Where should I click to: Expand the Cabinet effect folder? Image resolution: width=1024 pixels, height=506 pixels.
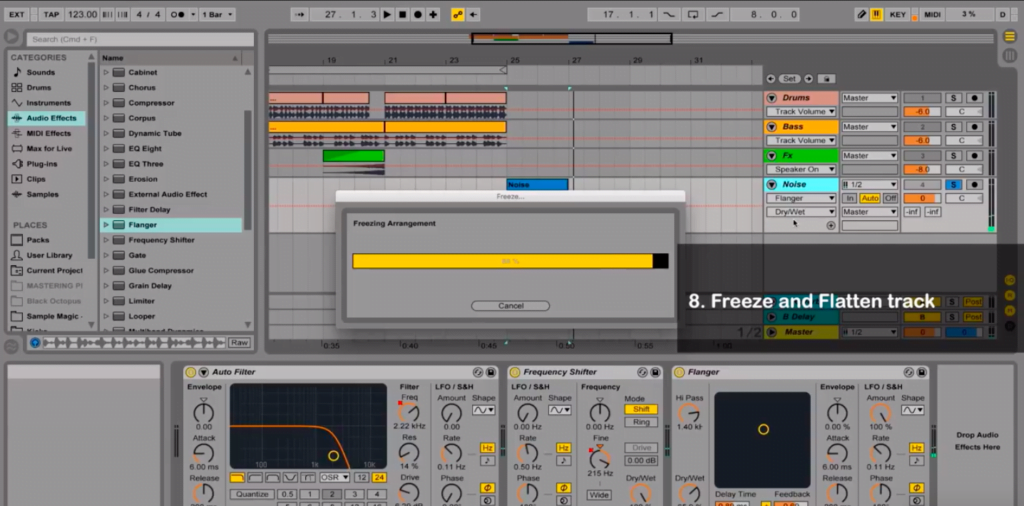coord(106,72)
